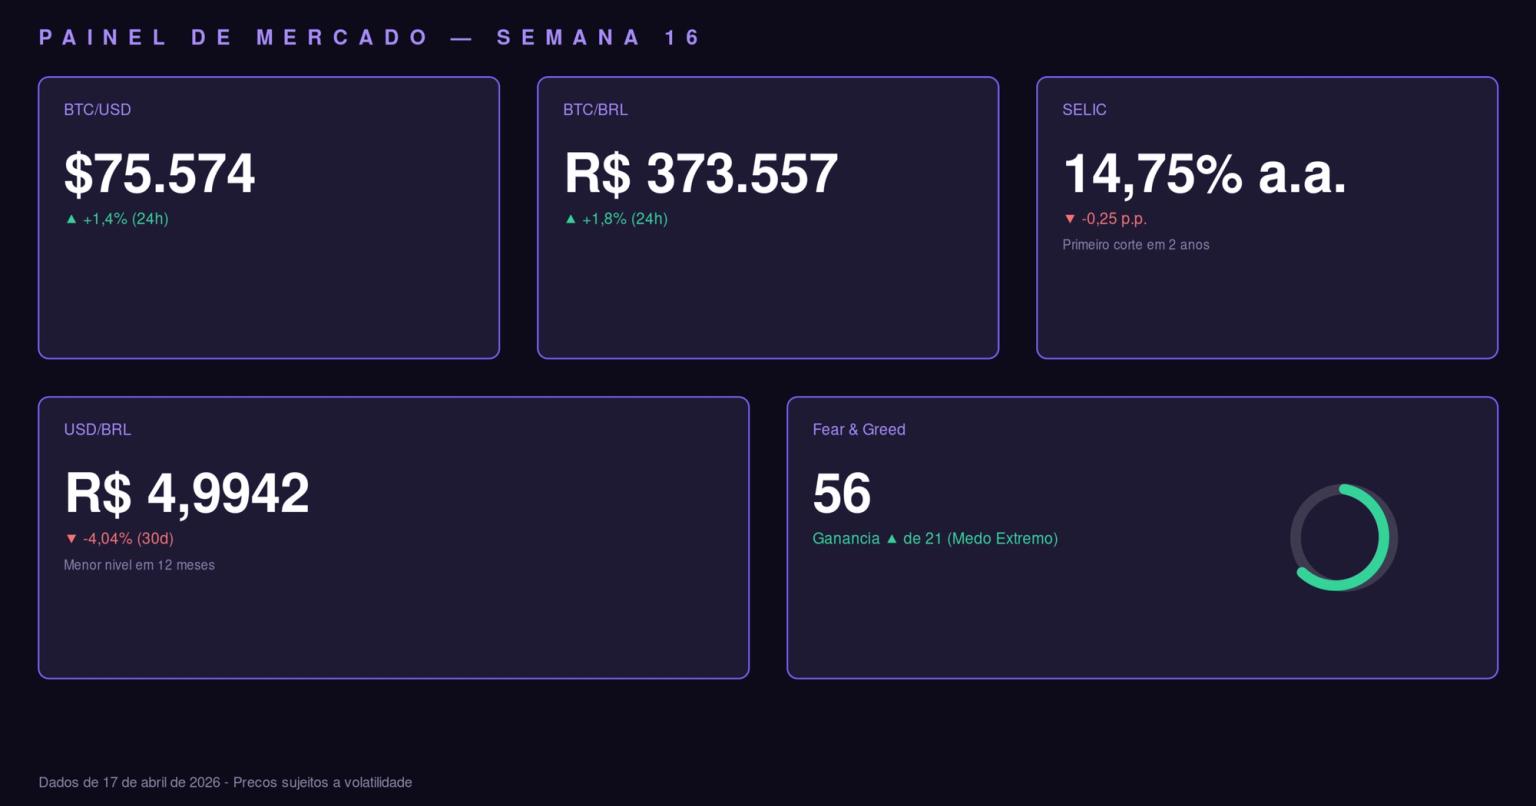Open the BTC/USD card label

pyautogui.click(x=97, y=110)
